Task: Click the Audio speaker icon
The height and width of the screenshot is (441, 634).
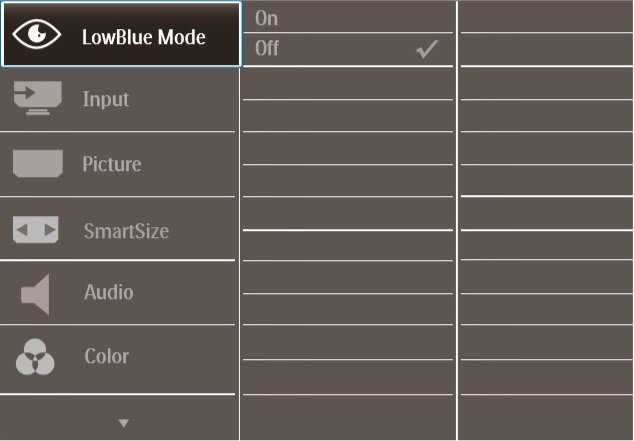Action: [x=36, y=295]
